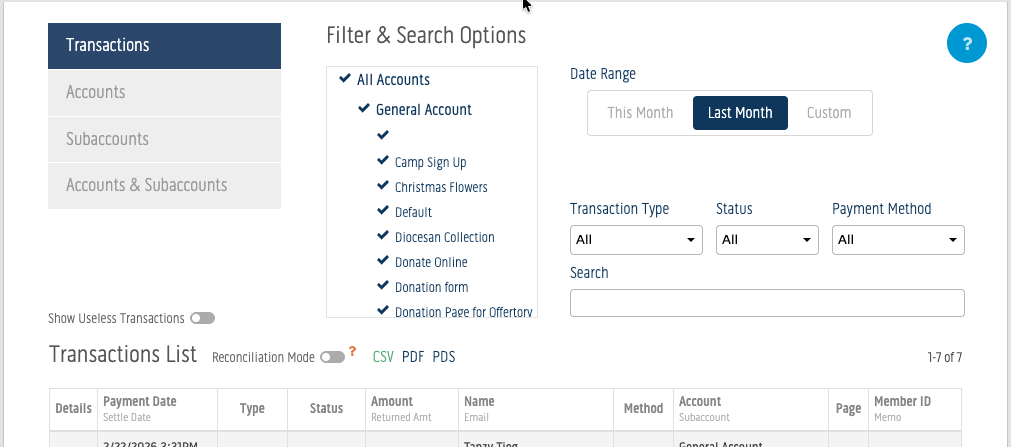Switch to the Accounts sidebar tab
The width and height of the screenshot is (1011, 447).
coord(164,92)
